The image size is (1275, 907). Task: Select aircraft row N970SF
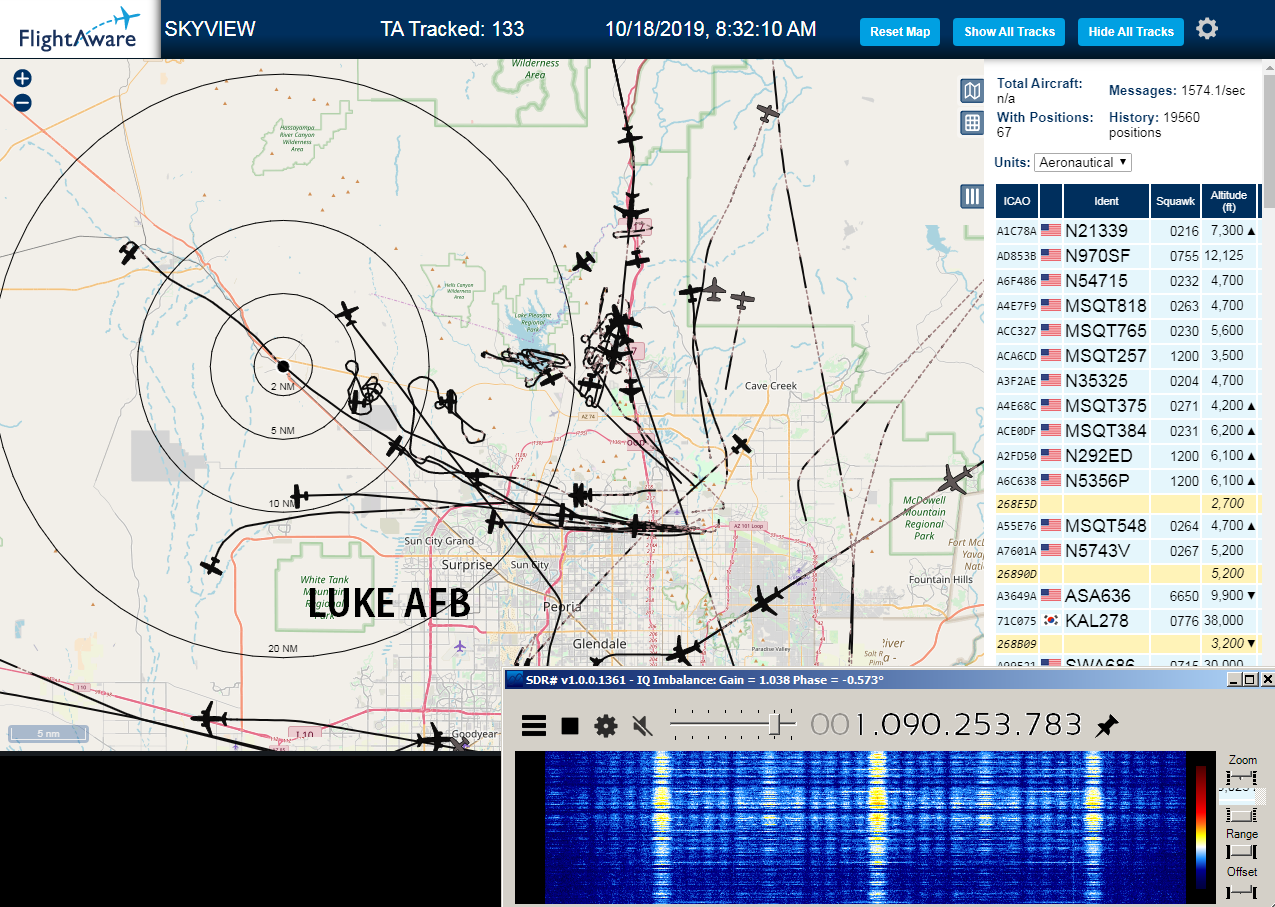[x=1126, y=256]
